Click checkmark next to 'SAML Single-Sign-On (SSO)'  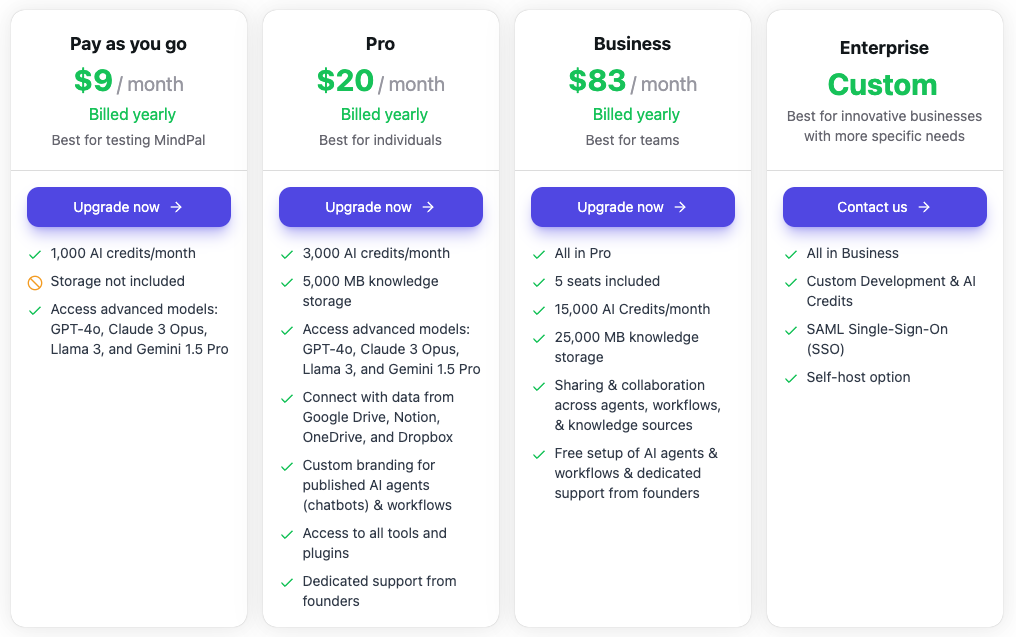(x=791, y=330)
